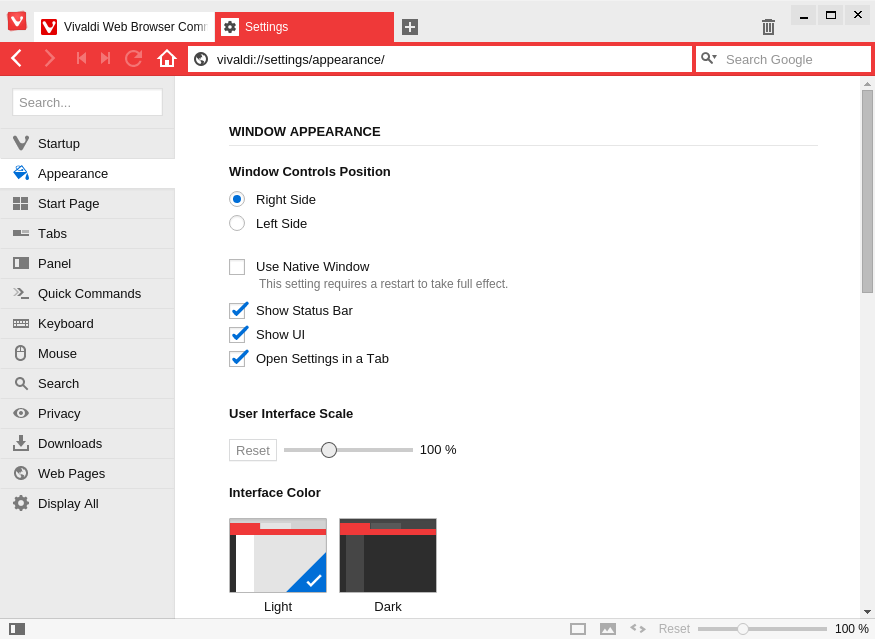This screenshot has width=875, height=639.
Task: Open the Search settings section
Action: pyautogui.click(x=87, y=383)
